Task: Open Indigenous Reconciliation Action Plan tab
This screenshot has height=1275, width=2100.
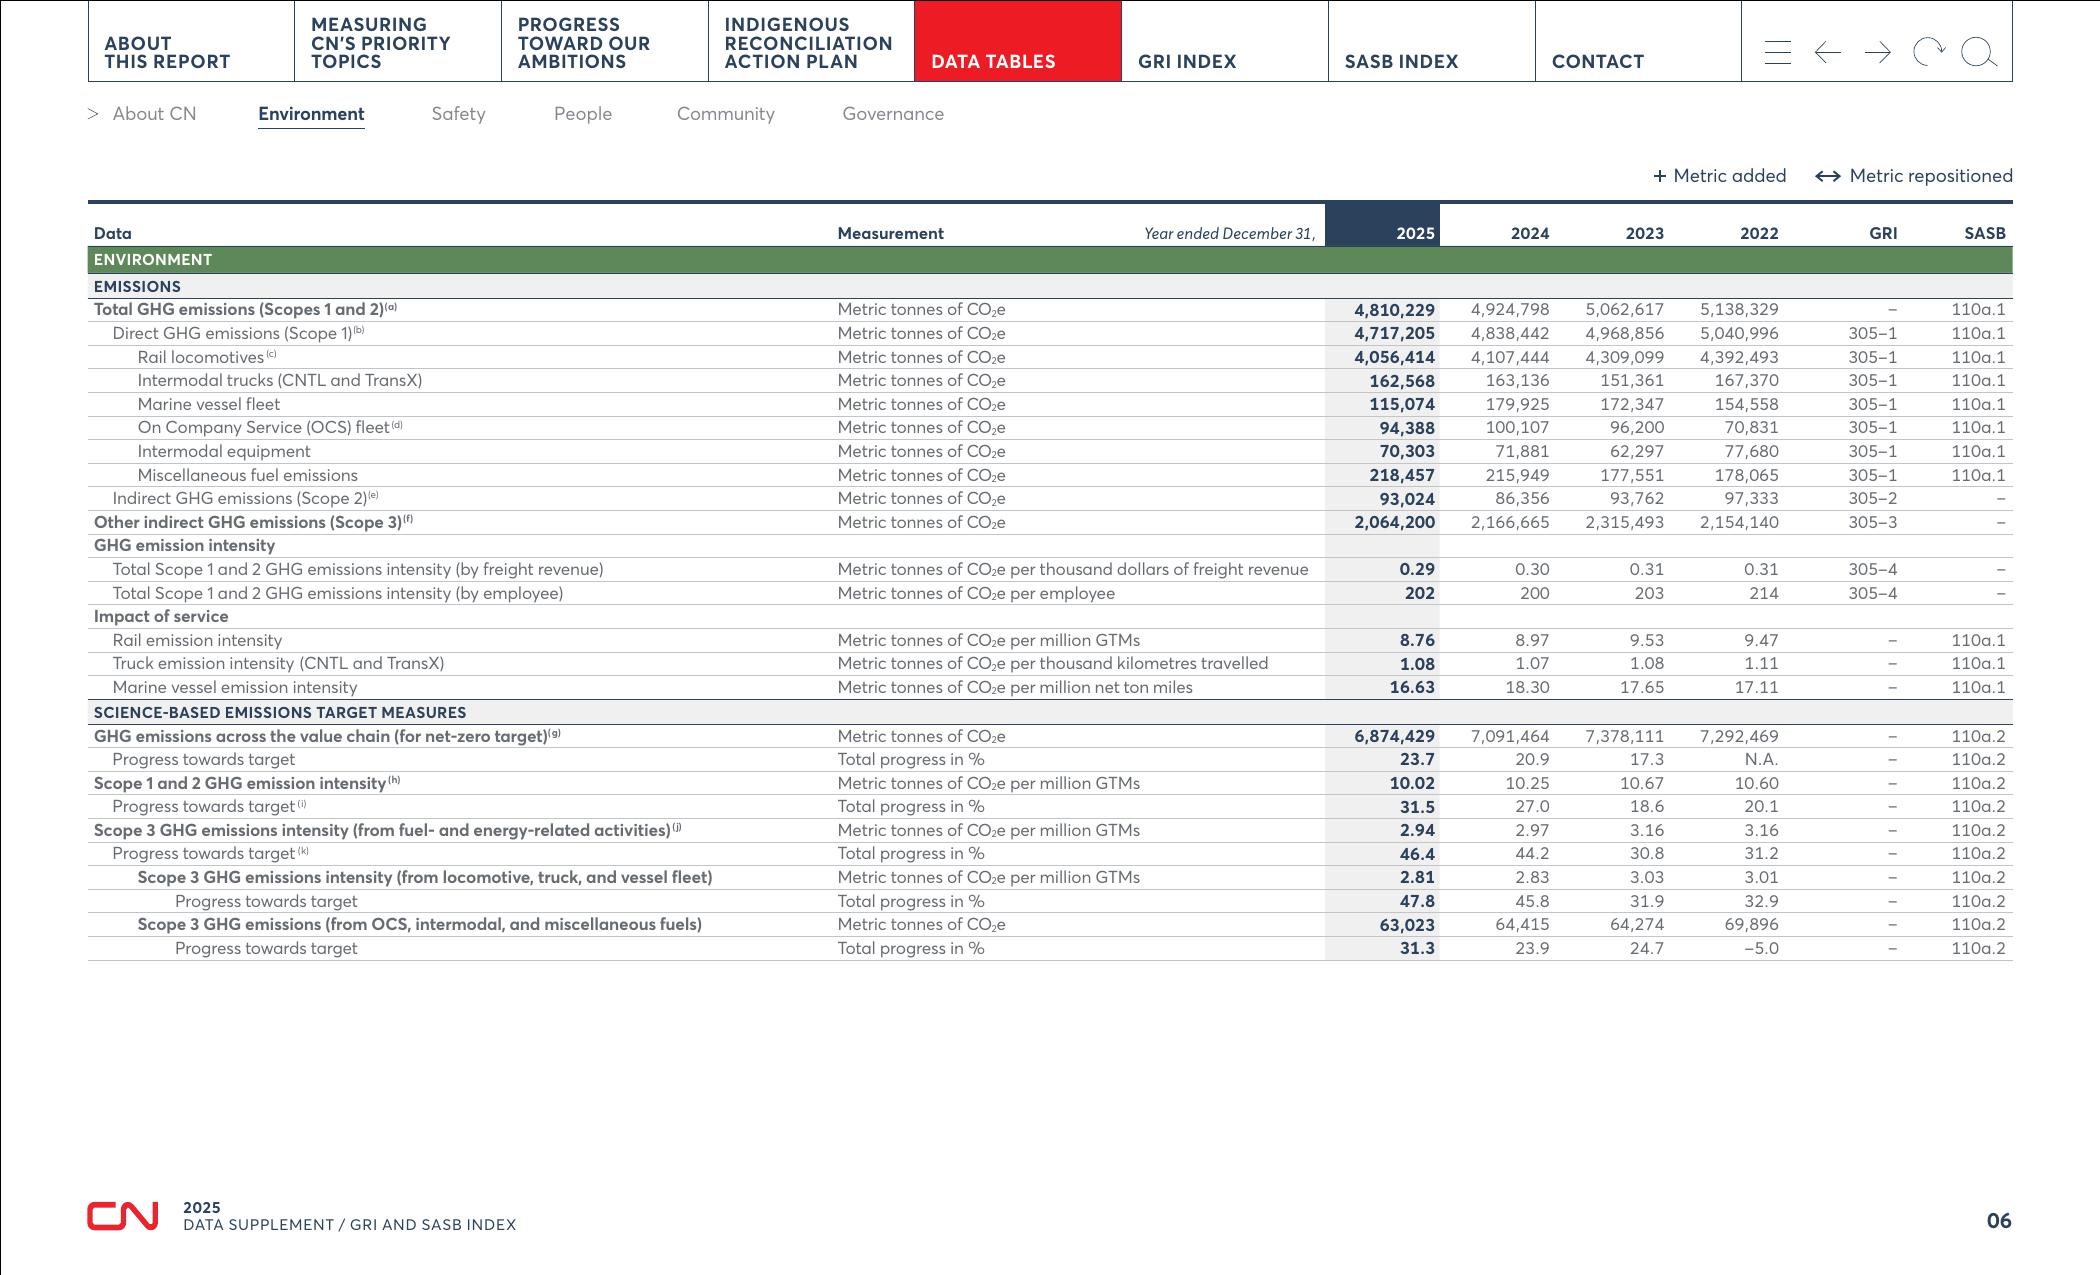Action: coord(811,41)
